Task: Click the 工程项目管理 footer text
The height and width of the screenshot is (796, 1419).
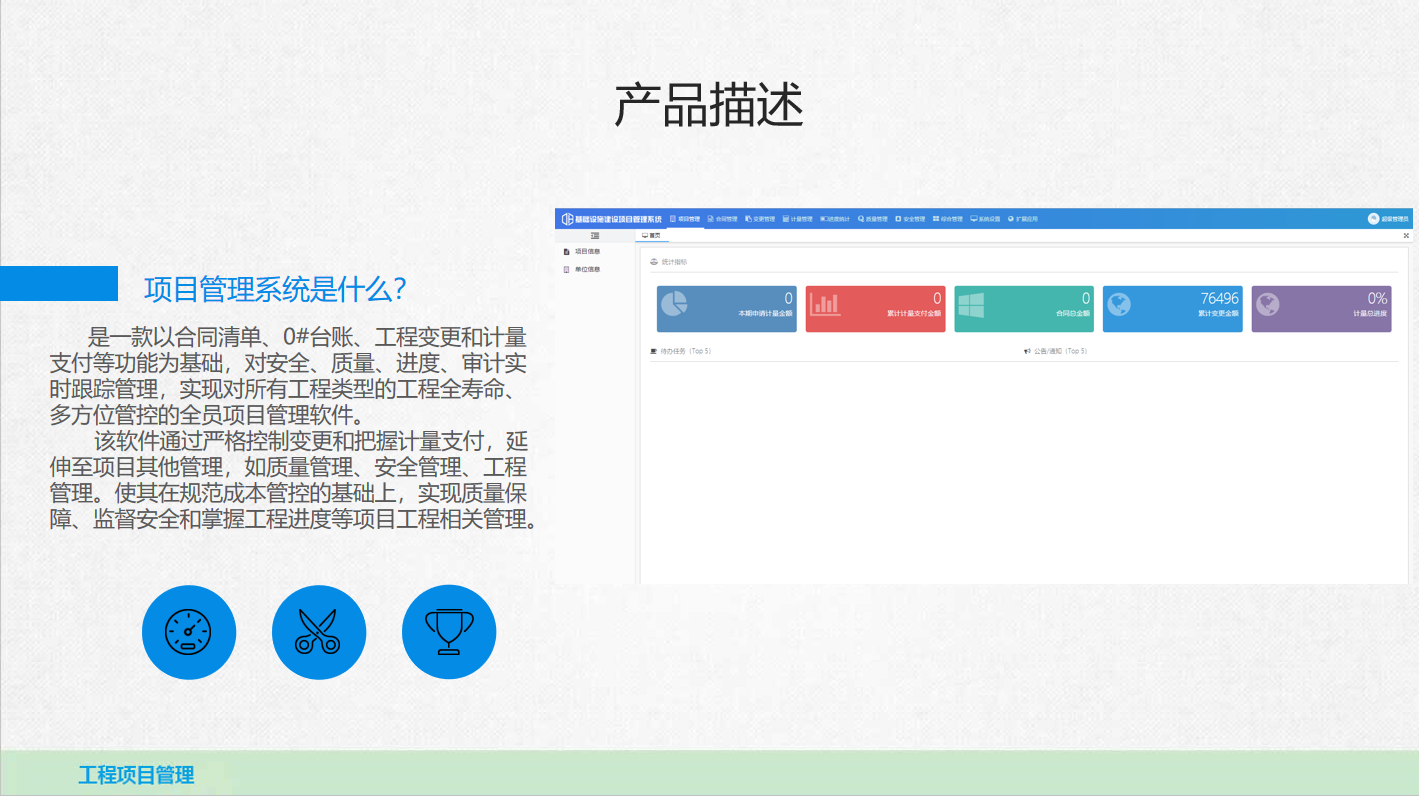Action: tap(136, 775)
